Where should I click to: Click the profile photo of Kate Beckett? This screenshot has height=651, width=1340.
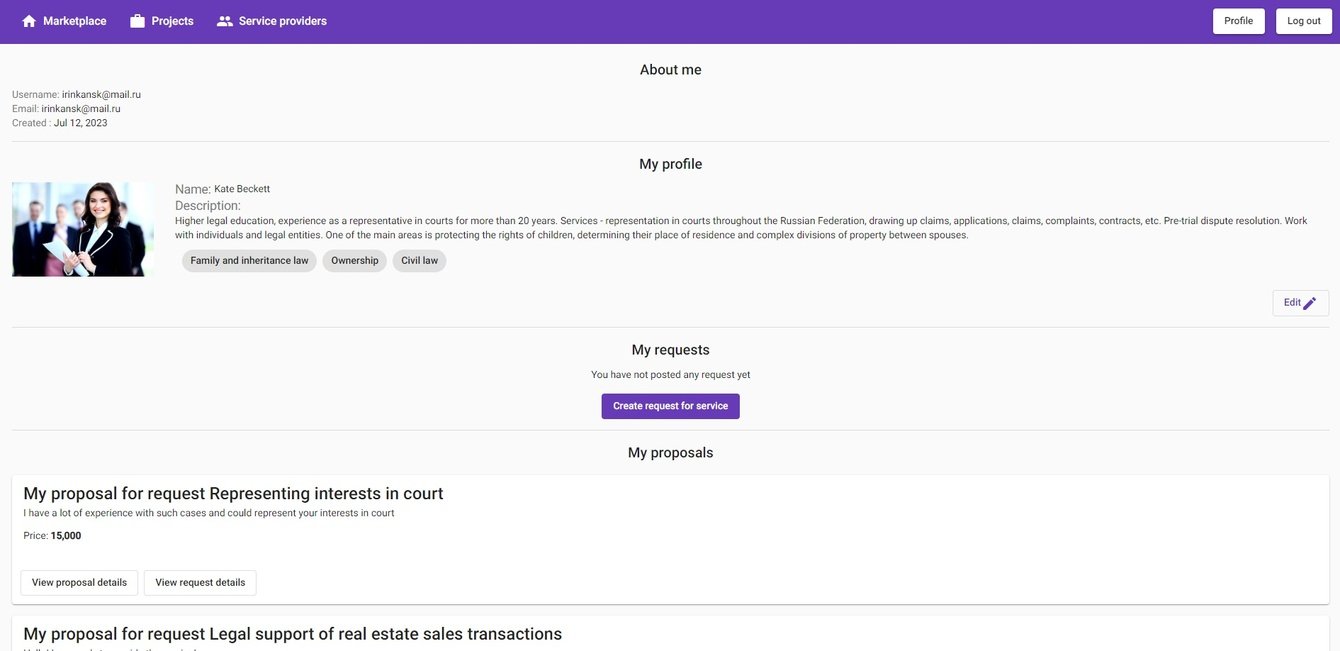[x=83, y=229]
